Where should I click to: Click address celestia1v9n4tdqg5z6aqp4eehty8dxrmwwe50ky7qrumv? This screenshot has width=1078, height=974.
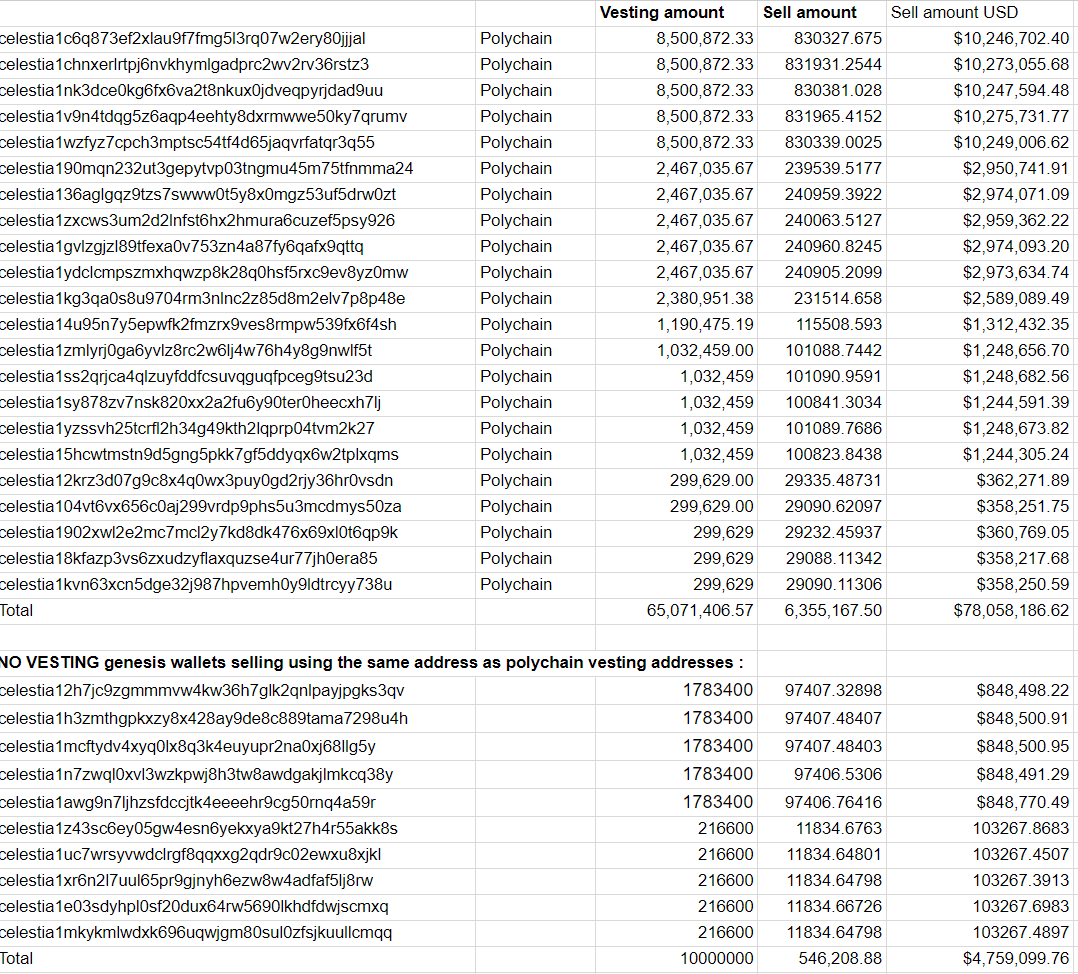click(204, 117)
